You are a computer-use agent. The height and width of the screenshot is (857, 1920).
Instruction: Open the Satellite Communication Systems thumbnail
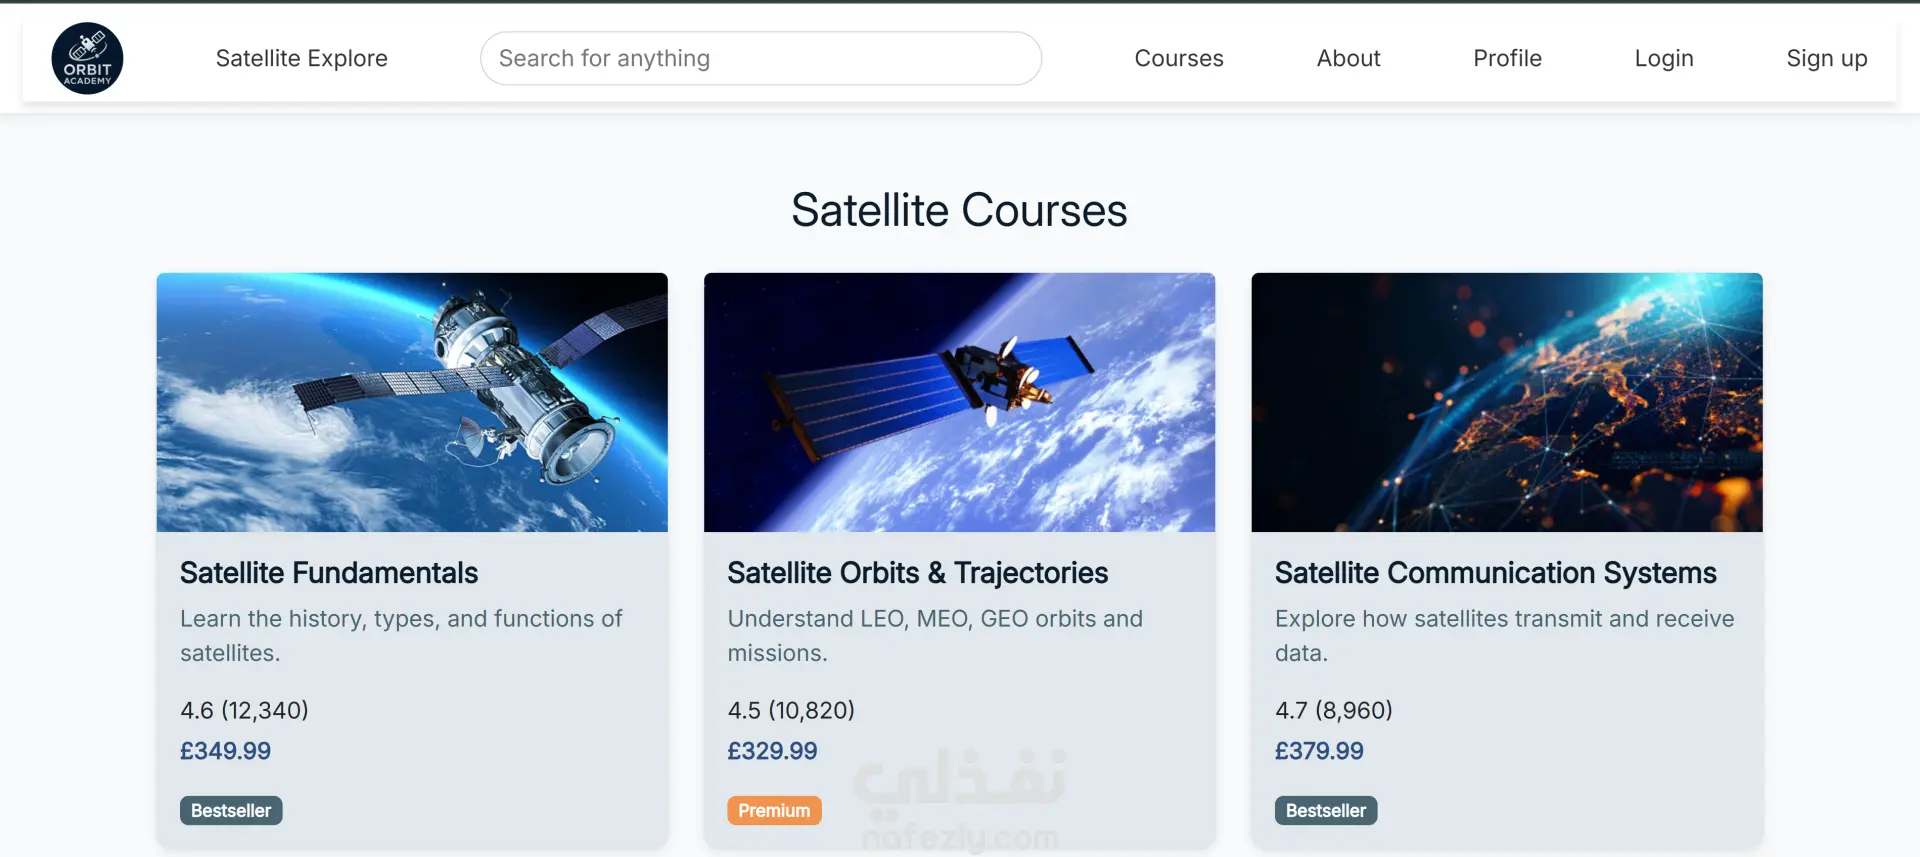[x=1506, y=402]
